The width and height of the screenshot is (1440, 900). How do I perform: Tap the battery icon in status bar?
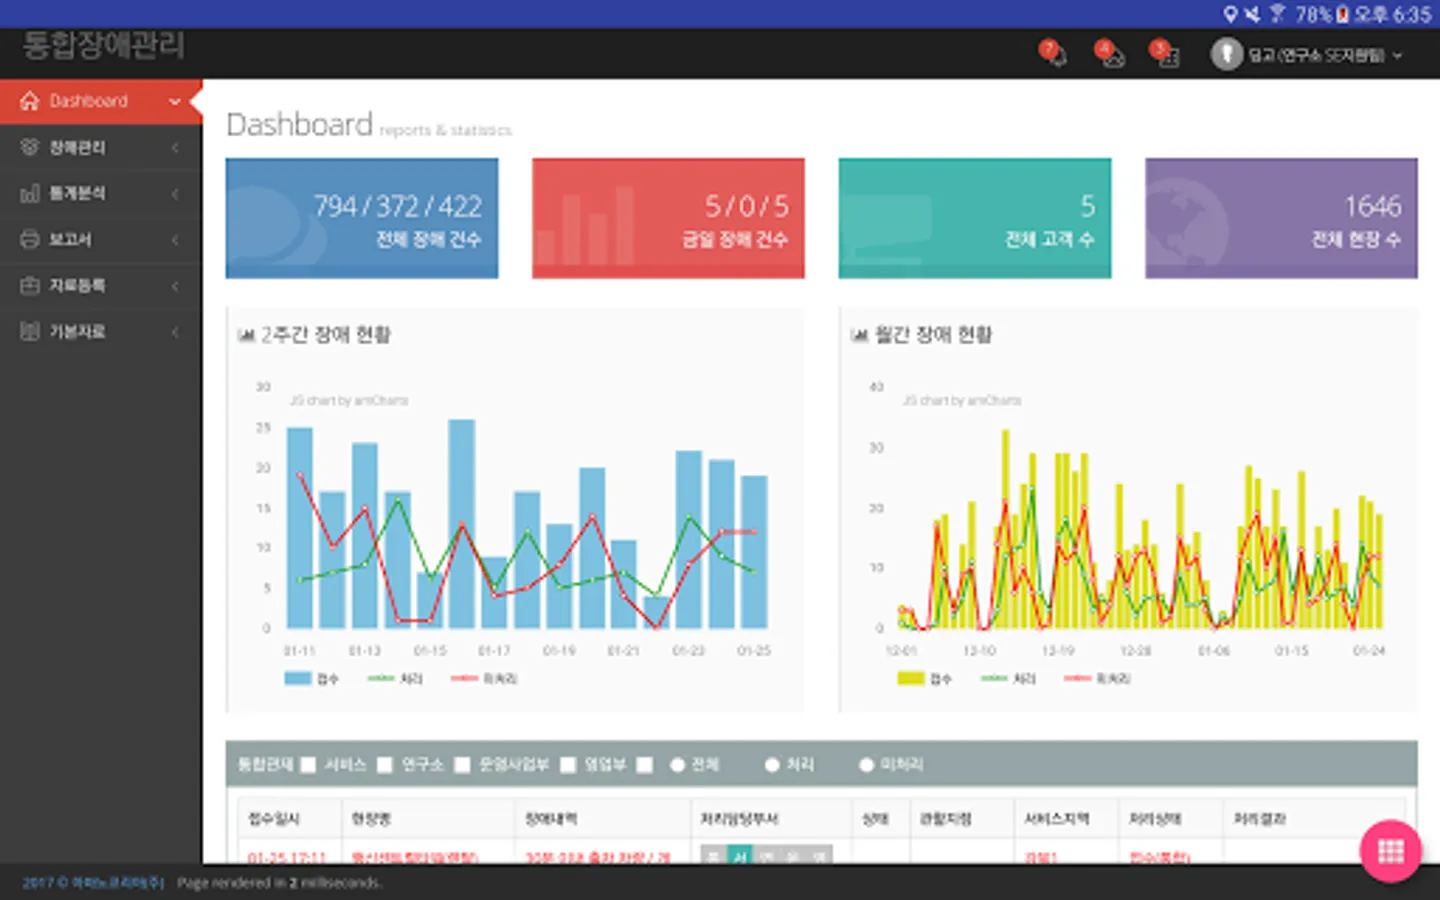[1343, 14]
